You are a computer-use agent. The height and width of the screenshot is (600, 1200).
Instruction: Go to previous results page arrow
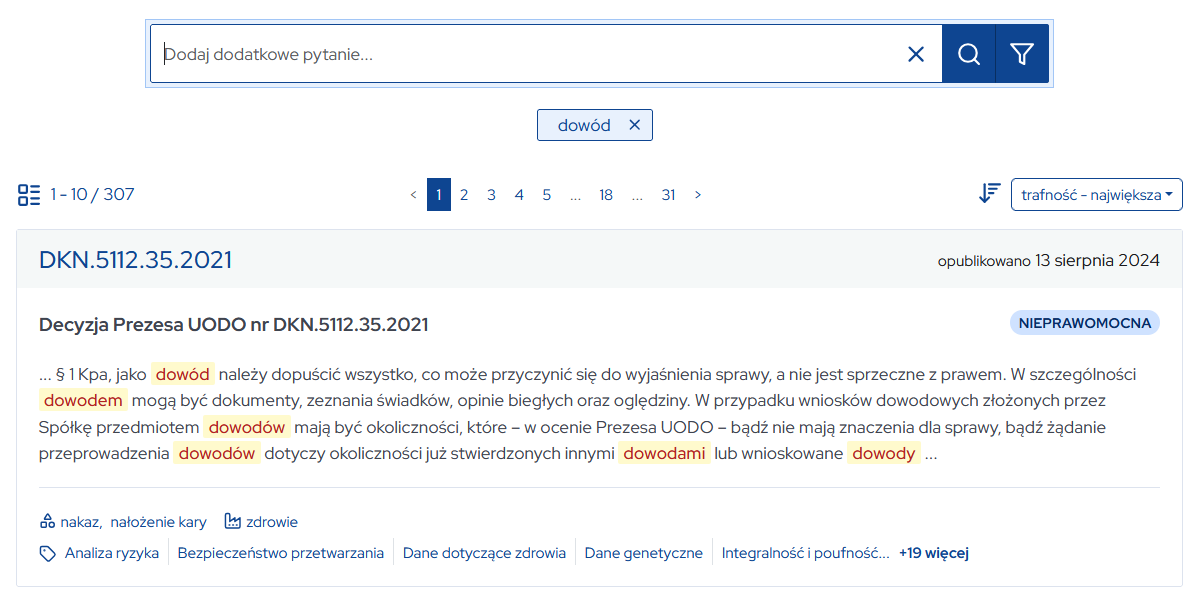[413, 194]
